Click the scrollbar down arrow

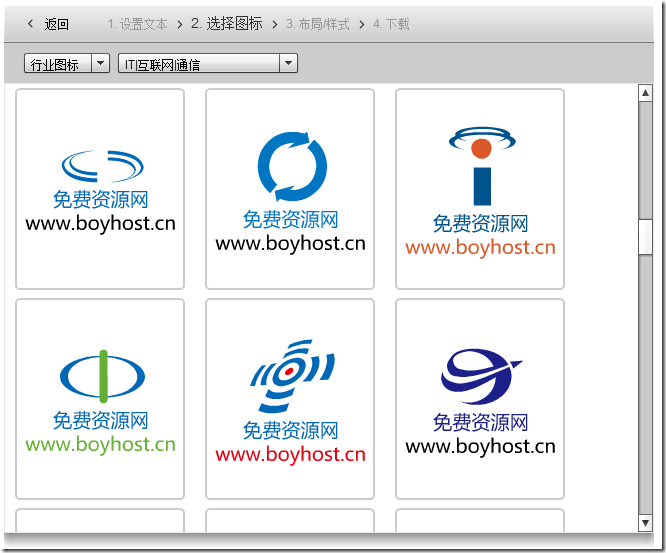645,523
